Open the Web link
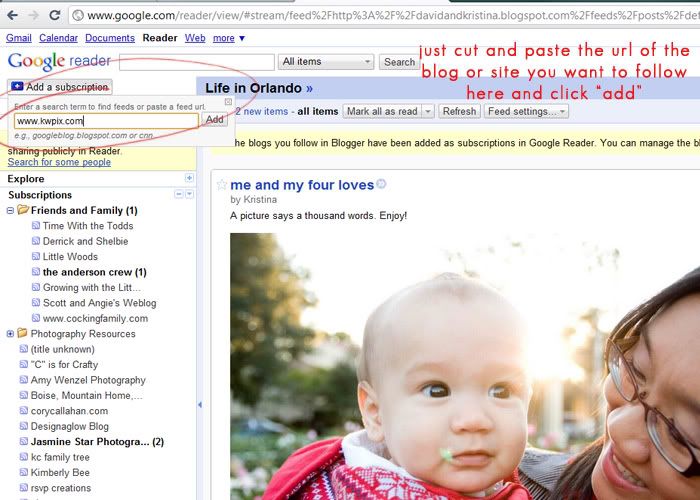Viewport: 700px width, 500px height. coord(195,38)
